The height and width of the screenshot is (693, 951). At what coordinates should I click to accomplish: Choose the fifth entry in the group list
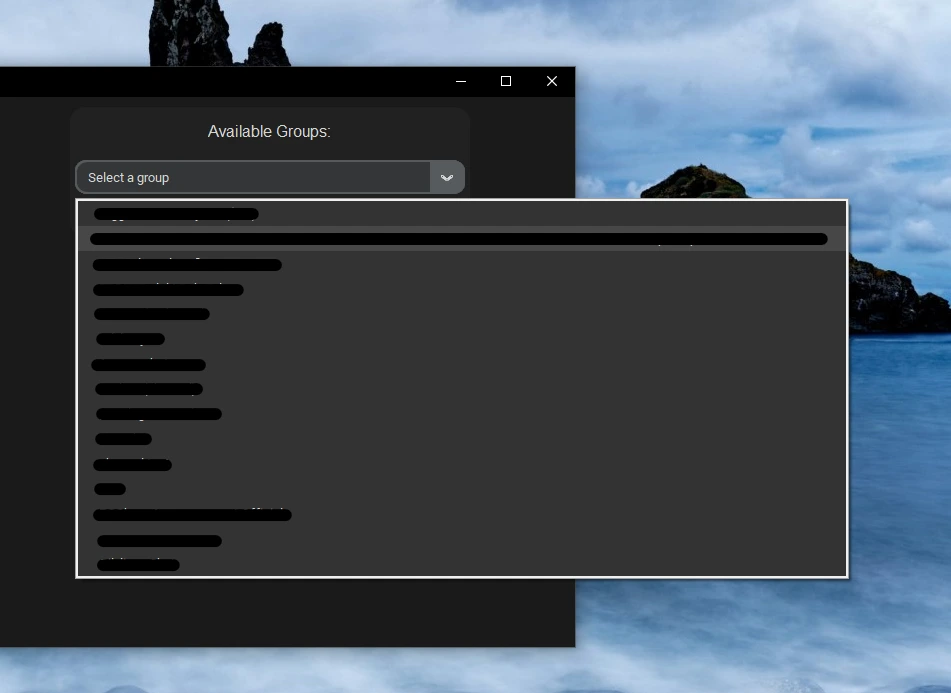152,314
